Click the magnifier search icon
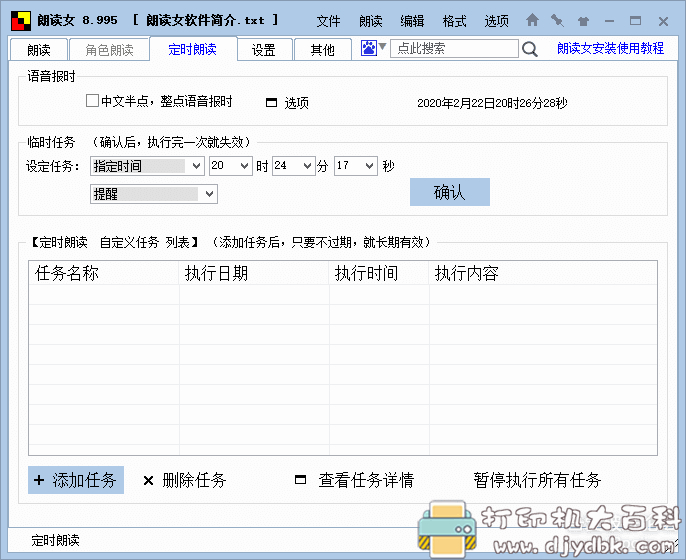The width and height of the screenshot is (686, 560). 529,49
